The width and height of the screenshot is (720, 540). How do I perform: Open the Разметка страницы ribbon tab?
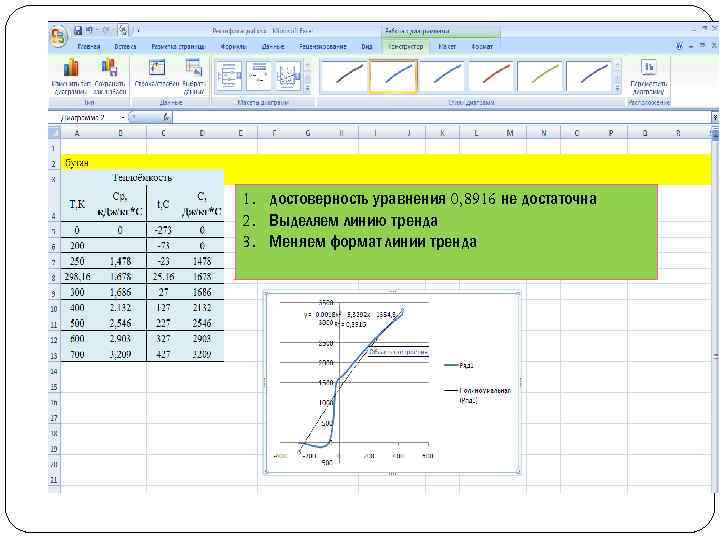[178, 46]
